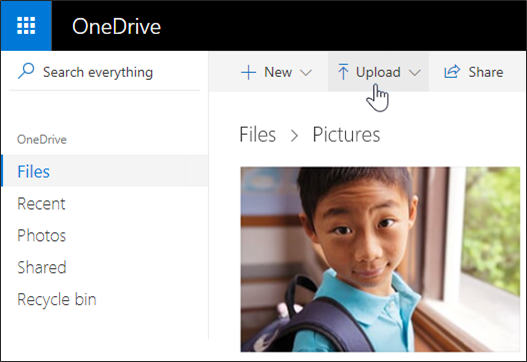
Task: Select Files in the sidebar
Action: 105,171
